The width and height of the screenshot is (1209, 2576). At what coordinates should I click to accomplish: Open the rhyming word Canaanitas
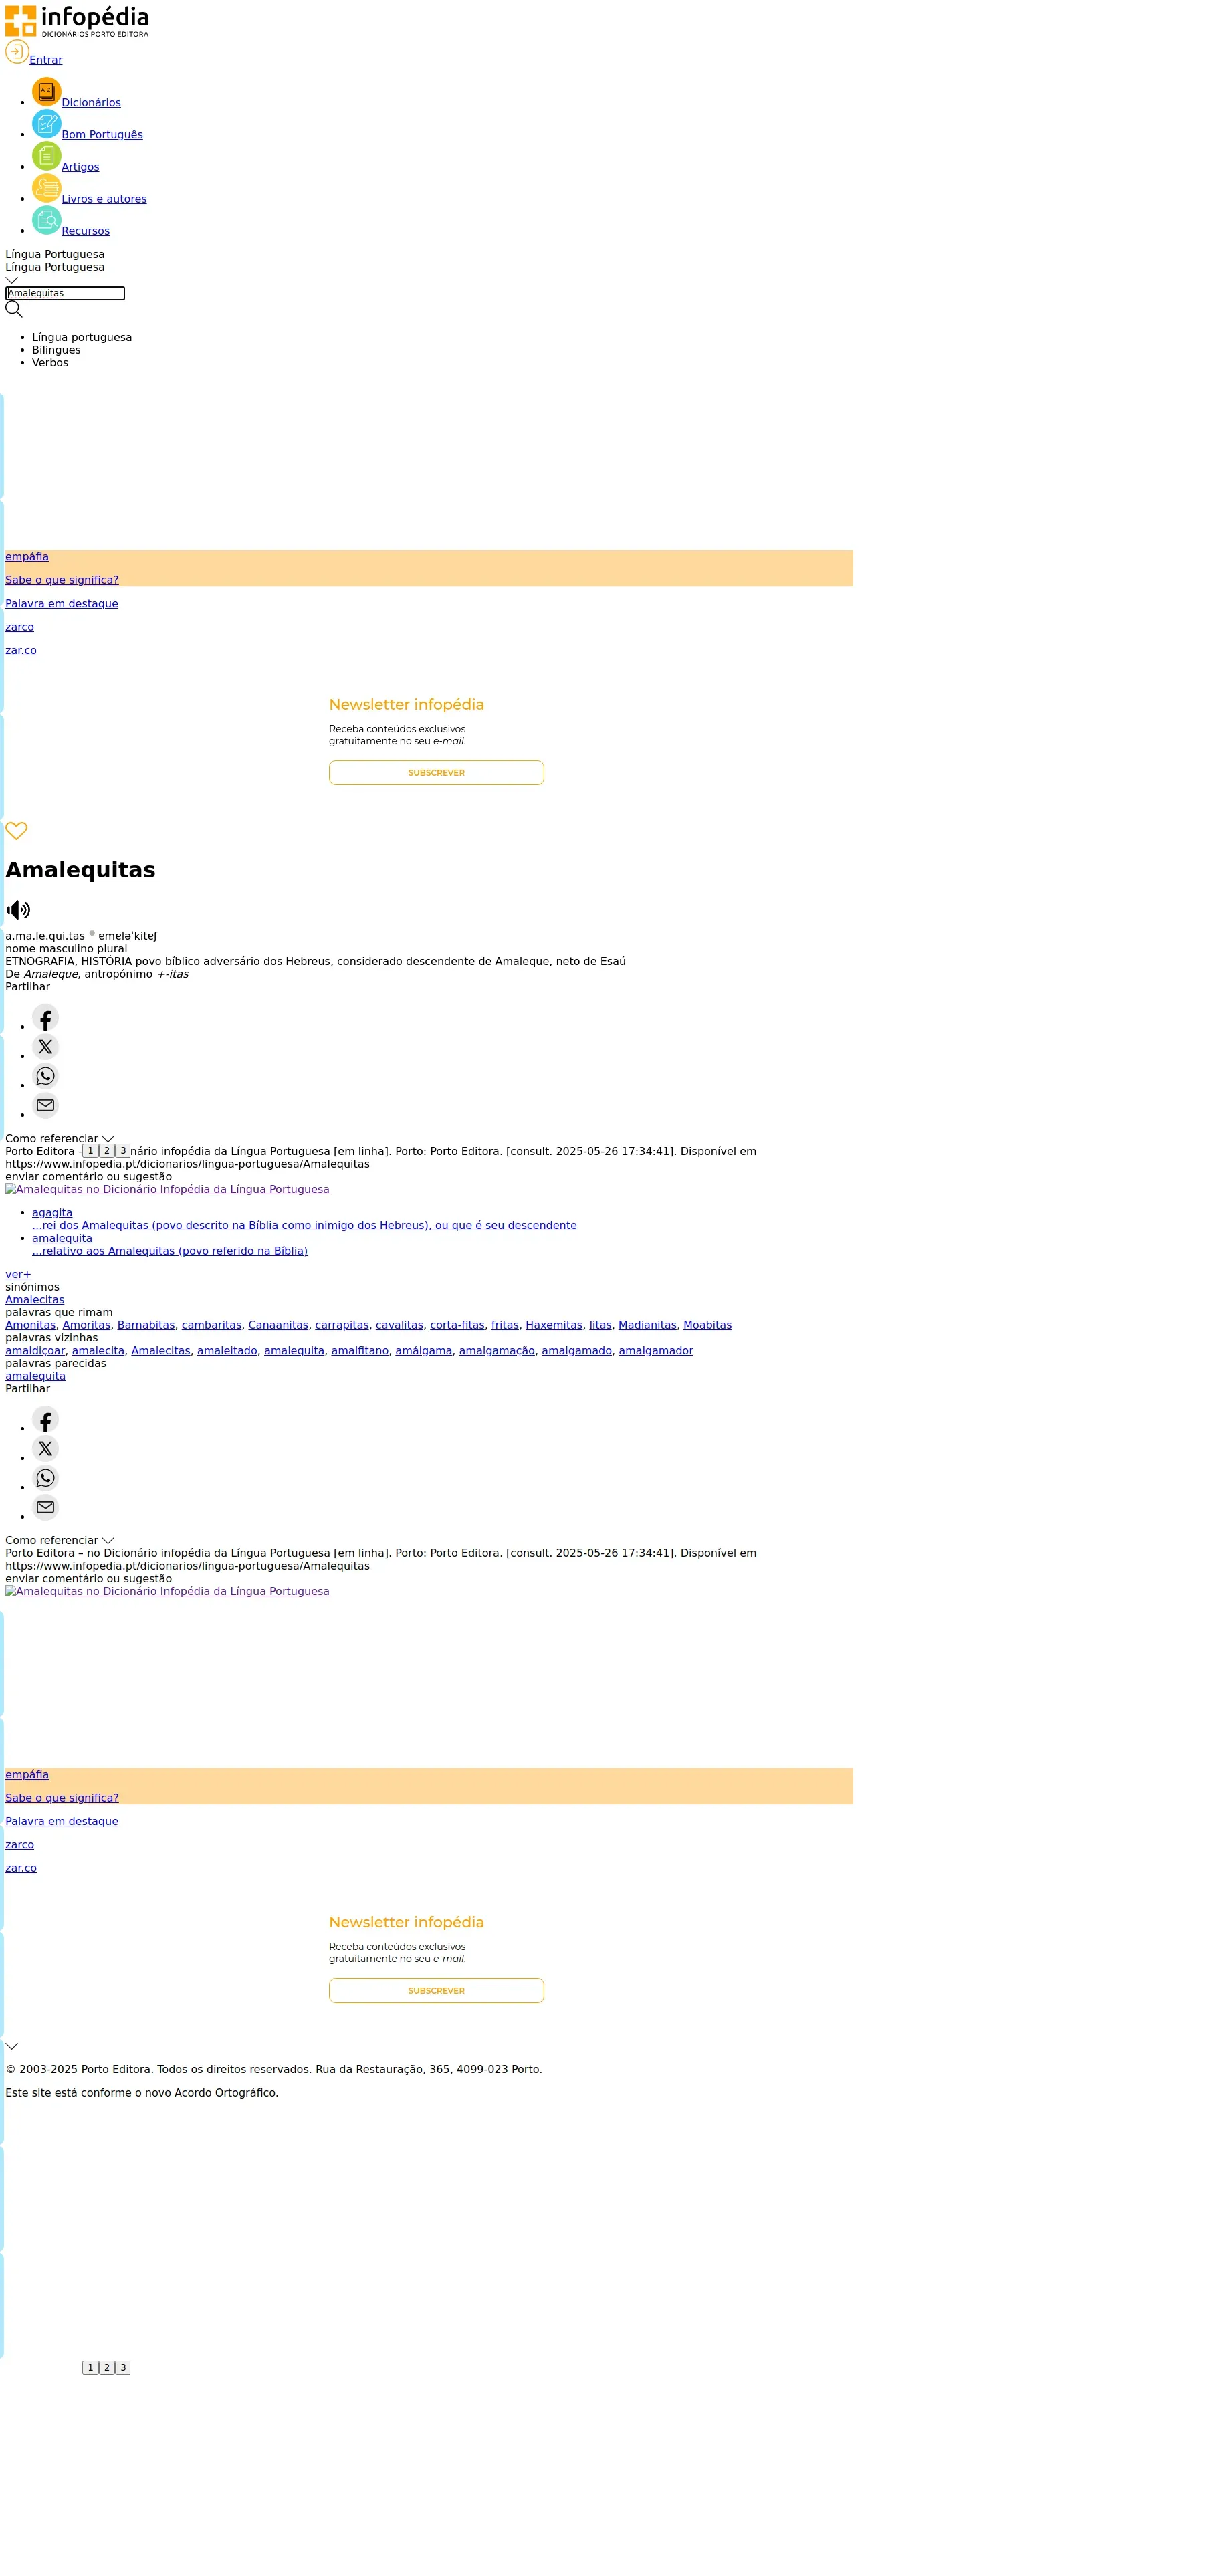278,1325
